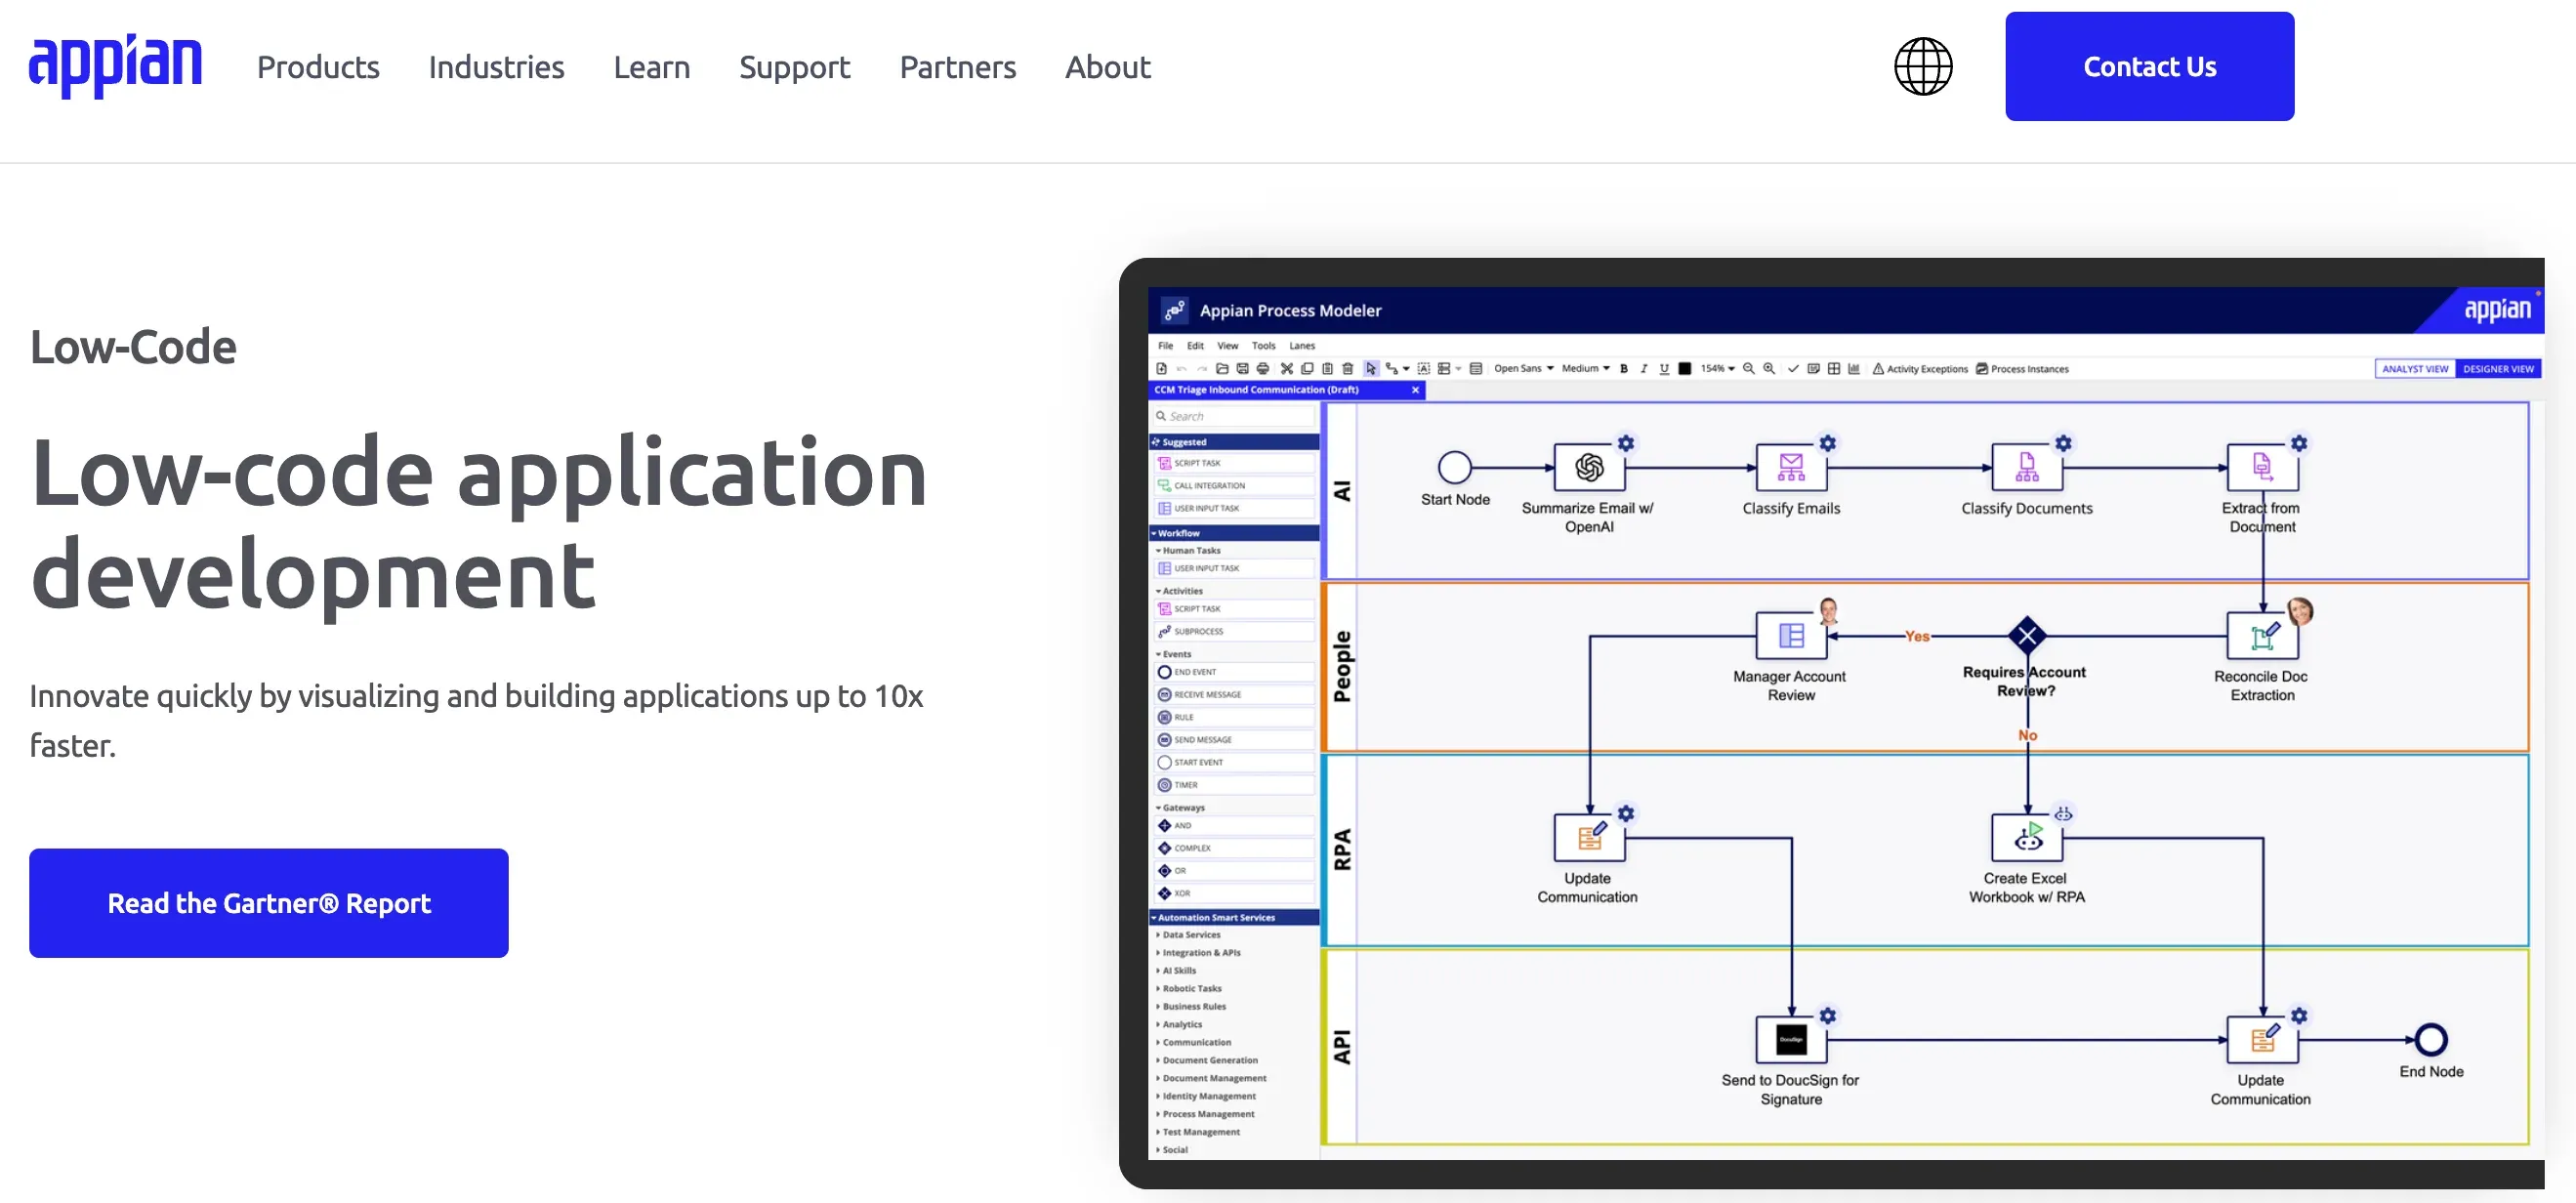Click the save toolbar icon
This screenshot has height=1203, width=2576.
(x=1242, y=369)
